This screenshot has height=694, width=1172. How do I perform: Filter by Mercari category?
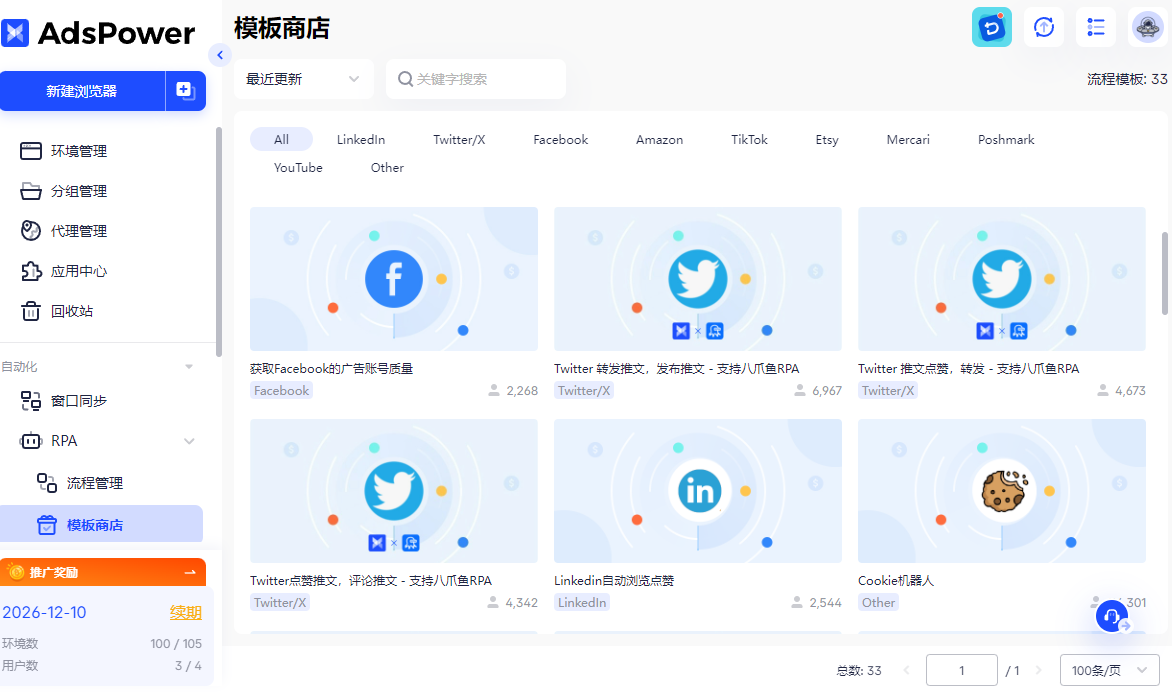click(x=908, y=140)
